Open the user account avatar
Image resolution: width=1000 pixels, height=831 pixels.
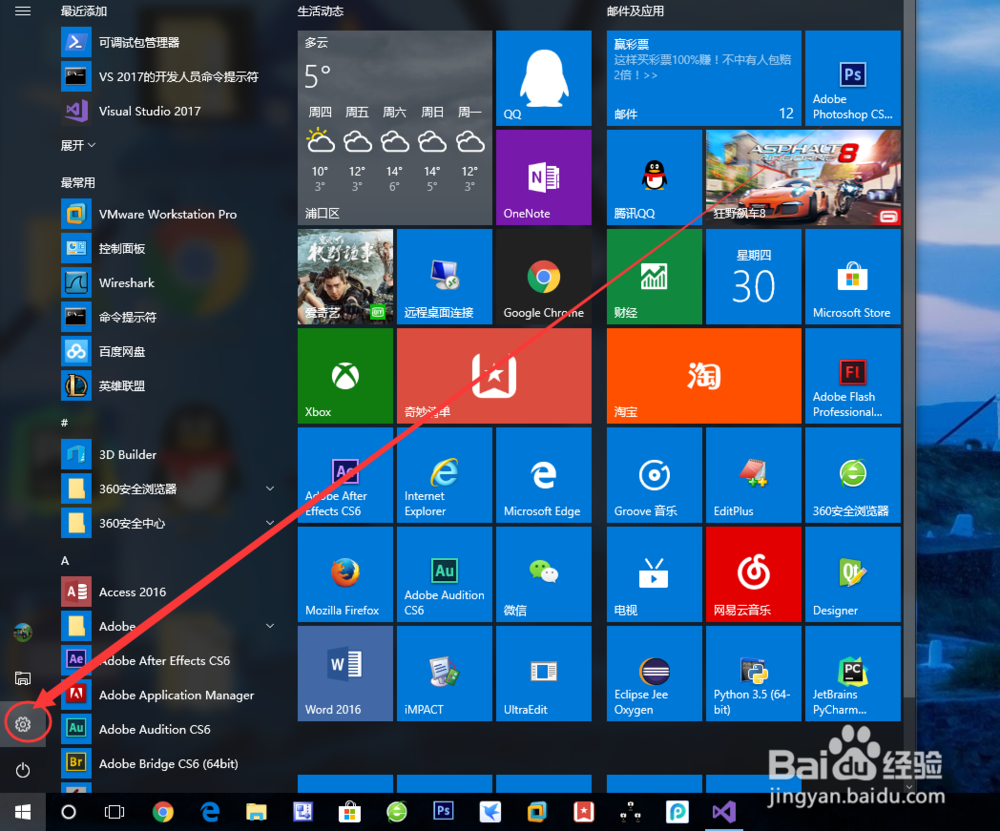coord(23,632)
